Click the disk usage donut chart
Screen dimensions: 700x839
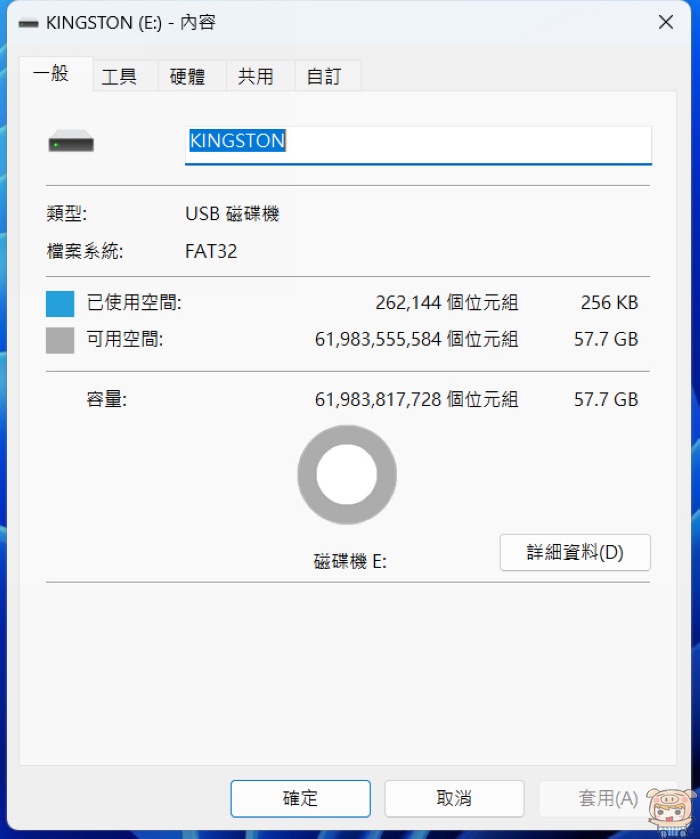tap(347, 475)
